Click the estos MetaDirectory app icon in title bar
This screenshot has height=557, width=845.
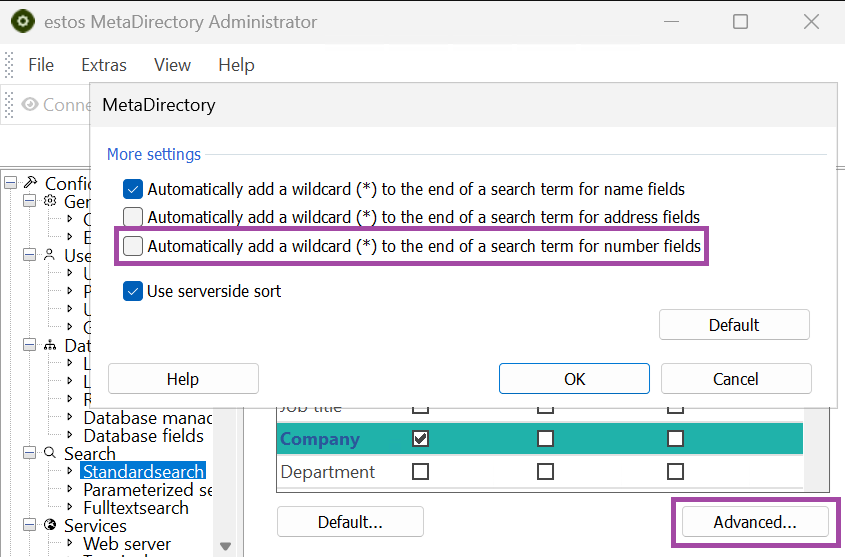(23, 22)
